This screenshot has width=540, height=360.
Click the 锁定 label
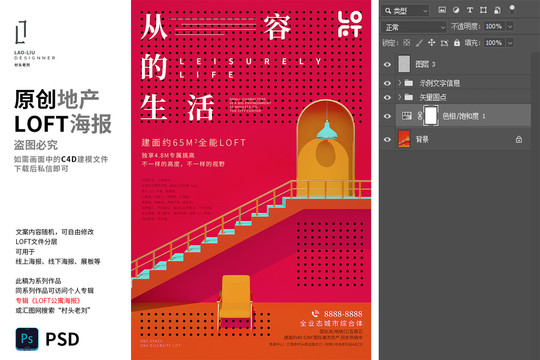click(390, 43)
